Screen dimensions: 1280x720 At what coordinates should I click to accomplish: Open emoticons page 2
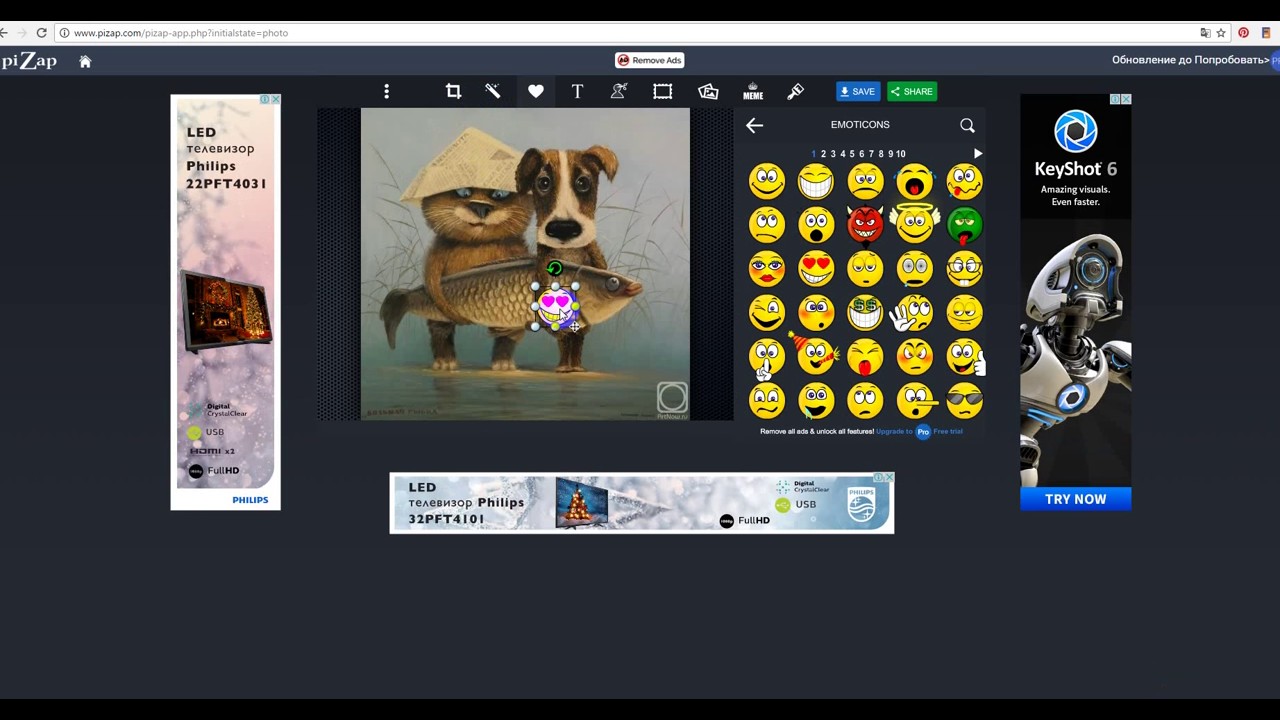[823, 154]
